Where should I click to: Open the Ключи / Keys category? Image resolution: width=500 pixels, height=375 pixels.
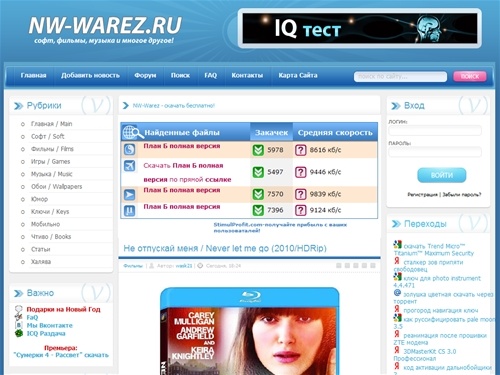50,212
